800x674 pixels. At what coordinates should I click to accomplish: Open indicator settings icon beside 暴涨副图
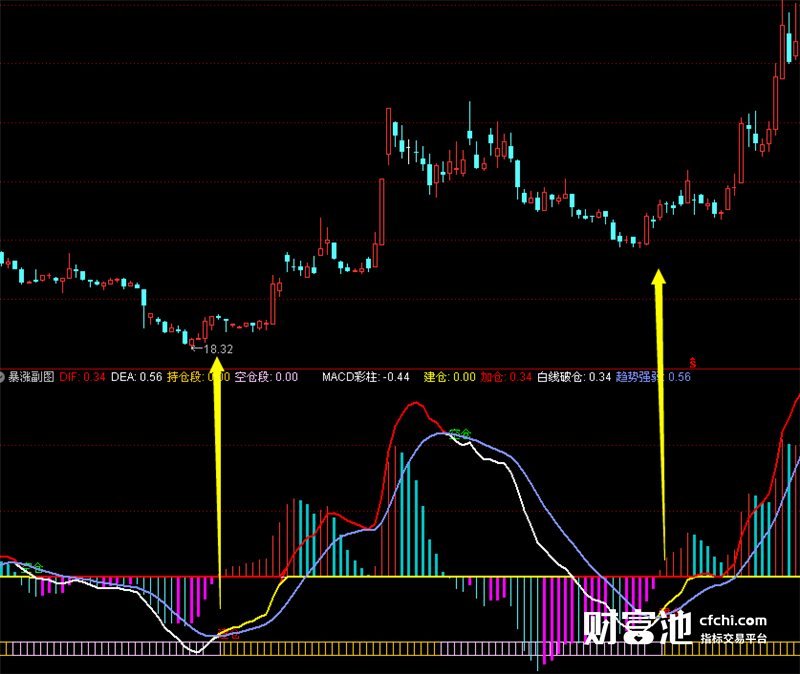(2, 377)
